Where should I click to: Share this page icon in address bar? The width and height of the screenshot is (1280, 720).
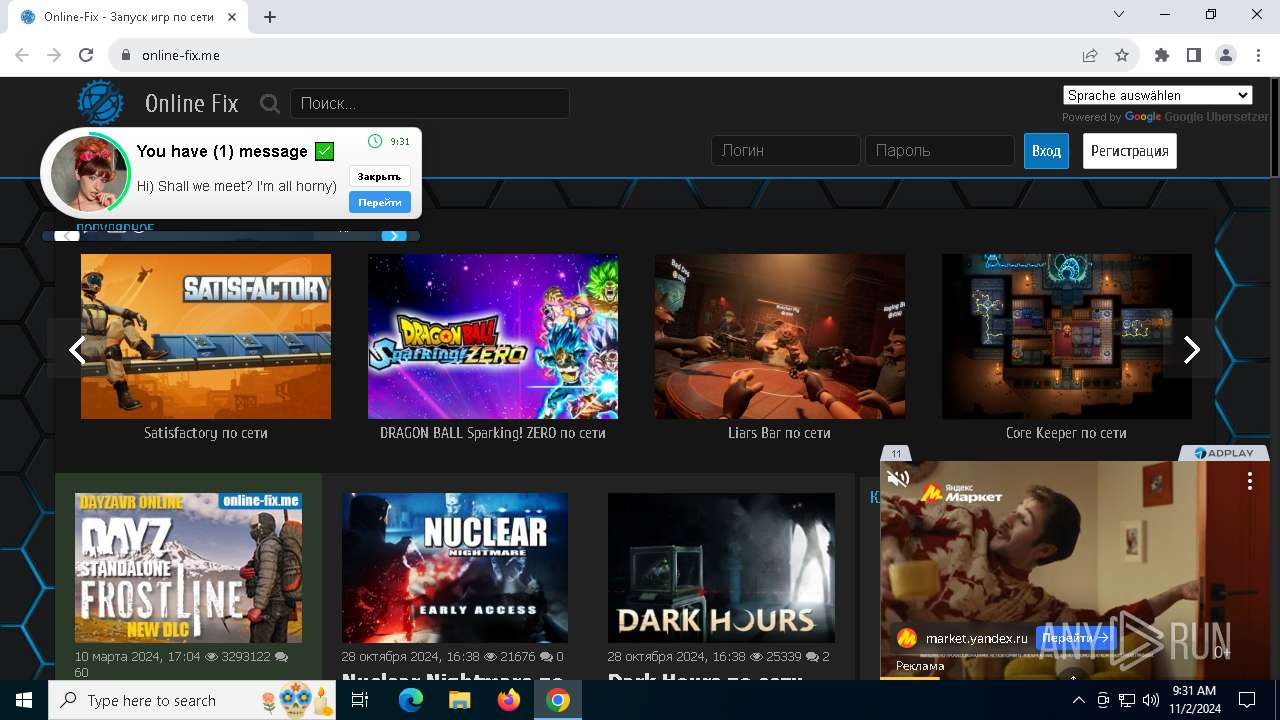tap(1090, 55)
